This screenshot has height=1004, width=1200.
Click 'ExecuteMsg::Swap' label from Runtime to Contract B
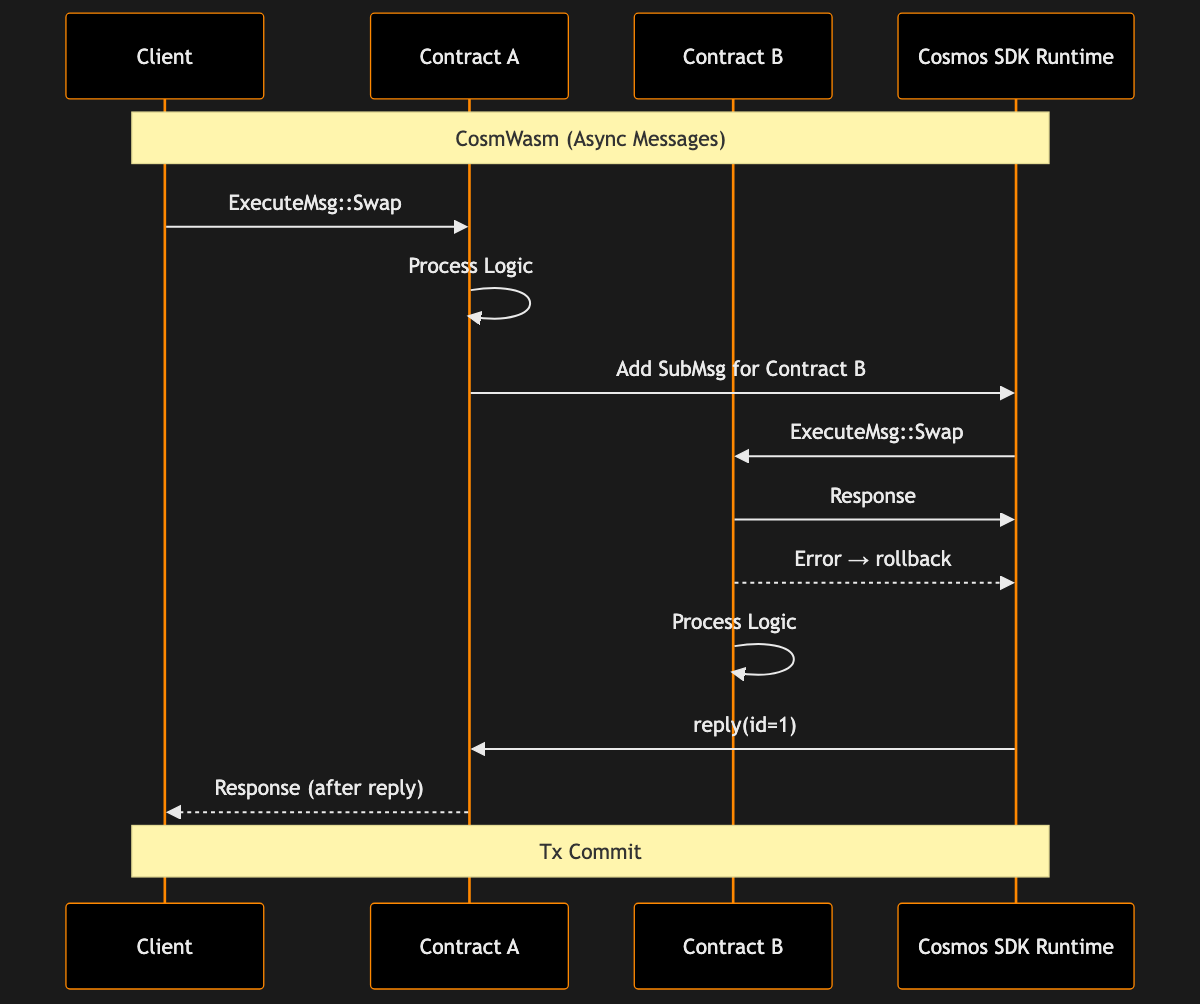[x=876, y=432]
